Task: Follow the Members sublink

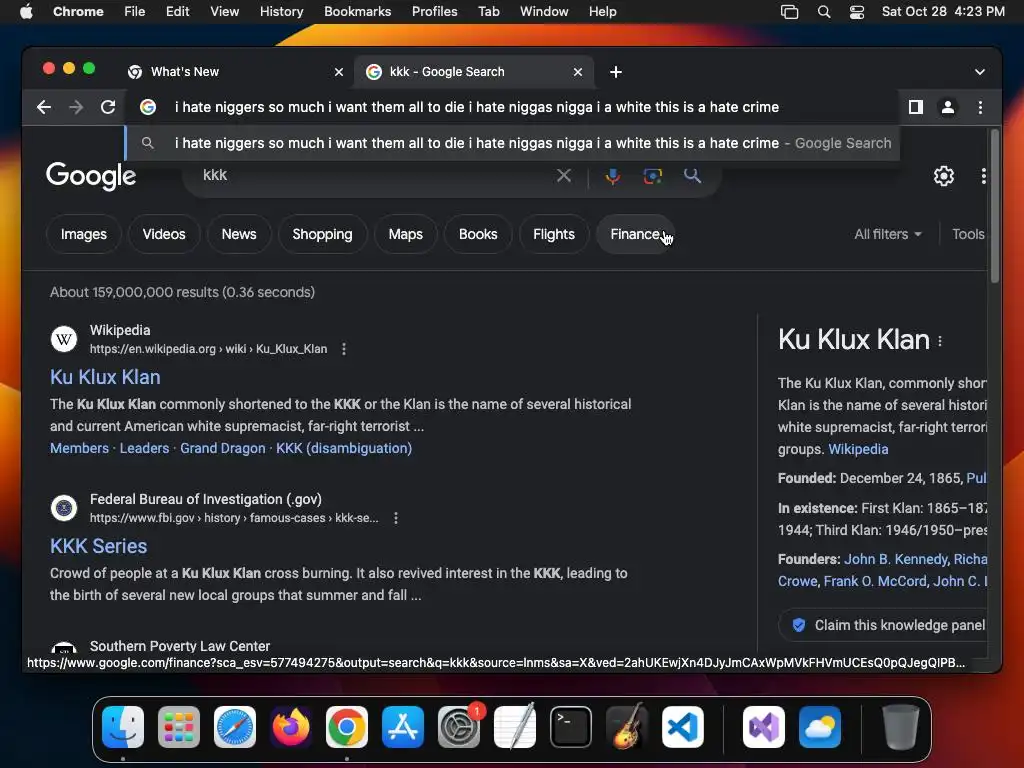Action: tap(80, 449)
